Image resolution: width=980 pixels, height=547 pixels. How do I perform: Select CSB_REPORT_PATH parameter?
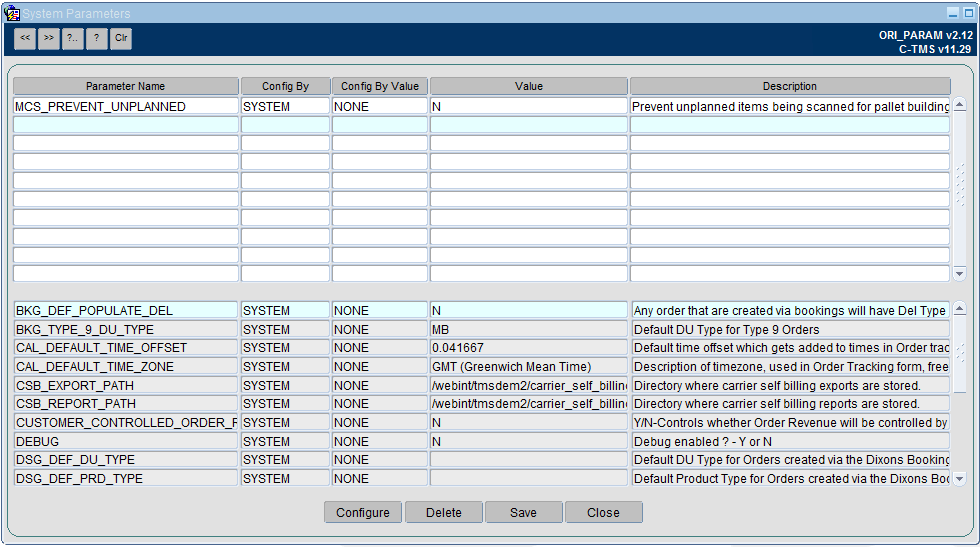click(126, 404)
